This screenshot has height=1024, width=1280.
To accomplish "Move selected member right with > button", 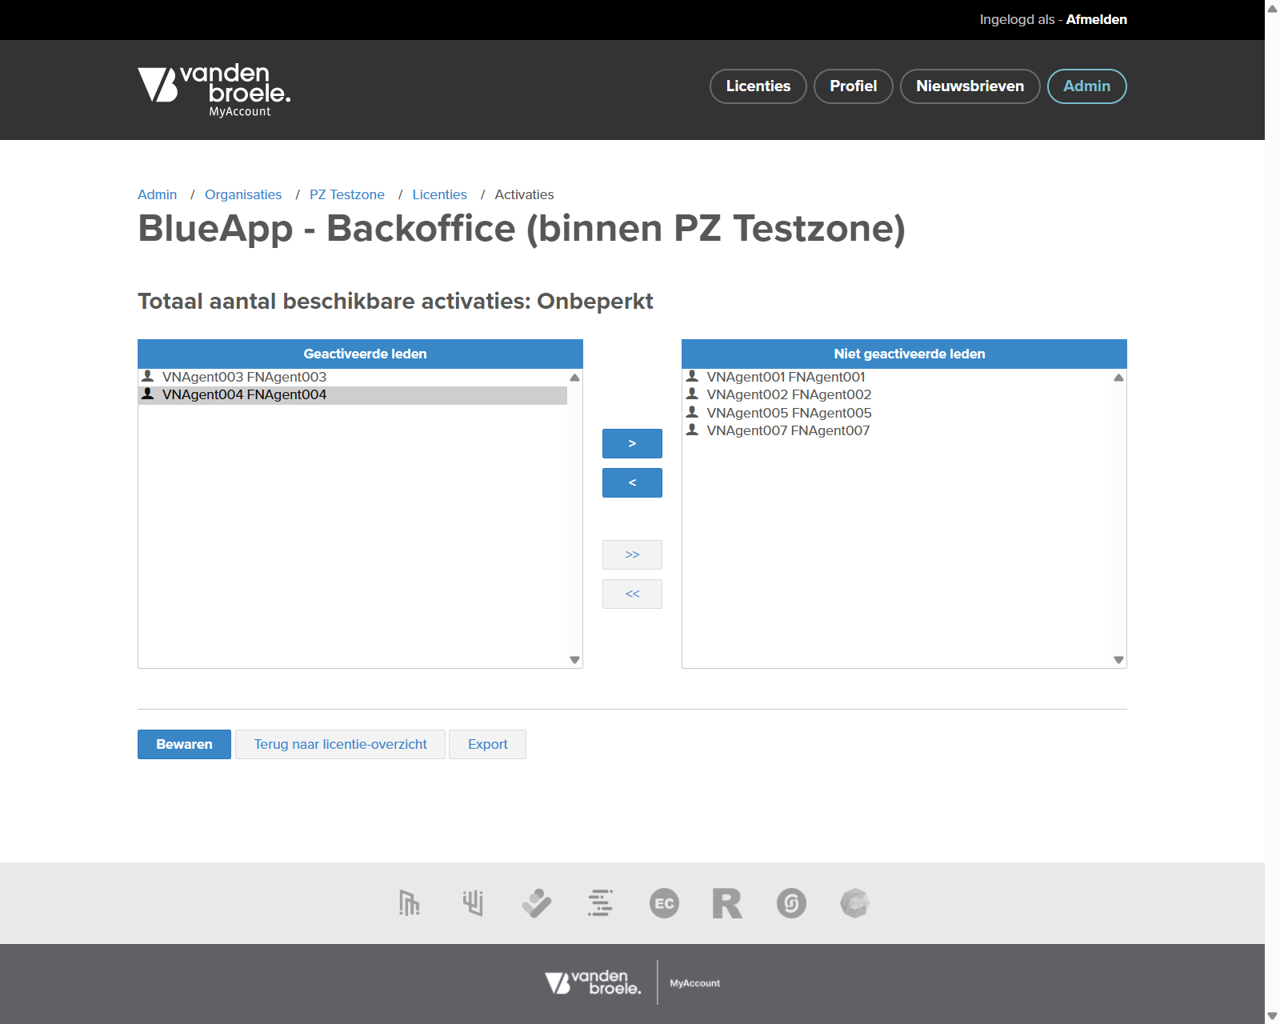I will [x=632, y=443].
